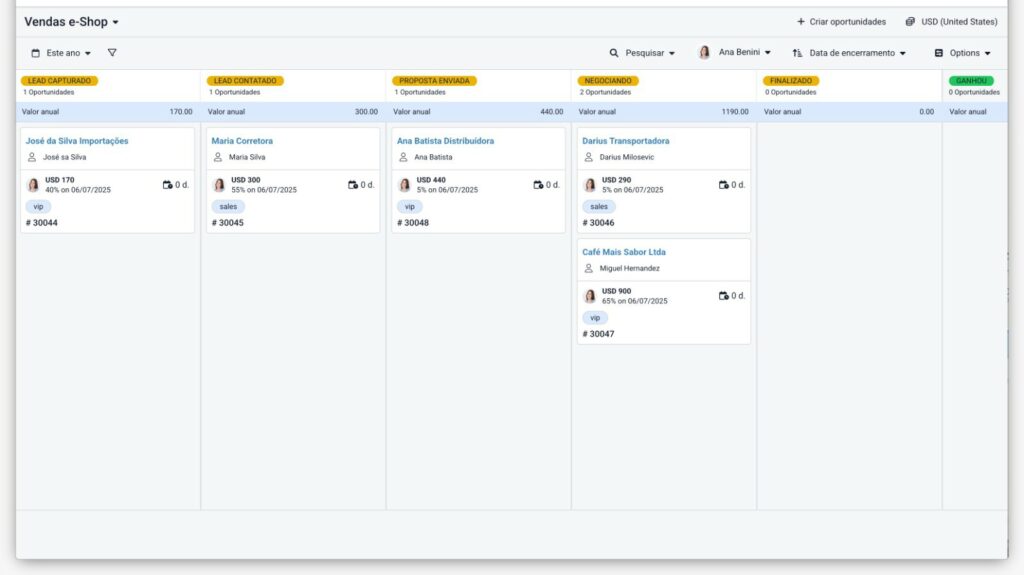Click calendar days icon on card #30048
1024x575 pixels.
pyautogui.click(x=539, y=185)
